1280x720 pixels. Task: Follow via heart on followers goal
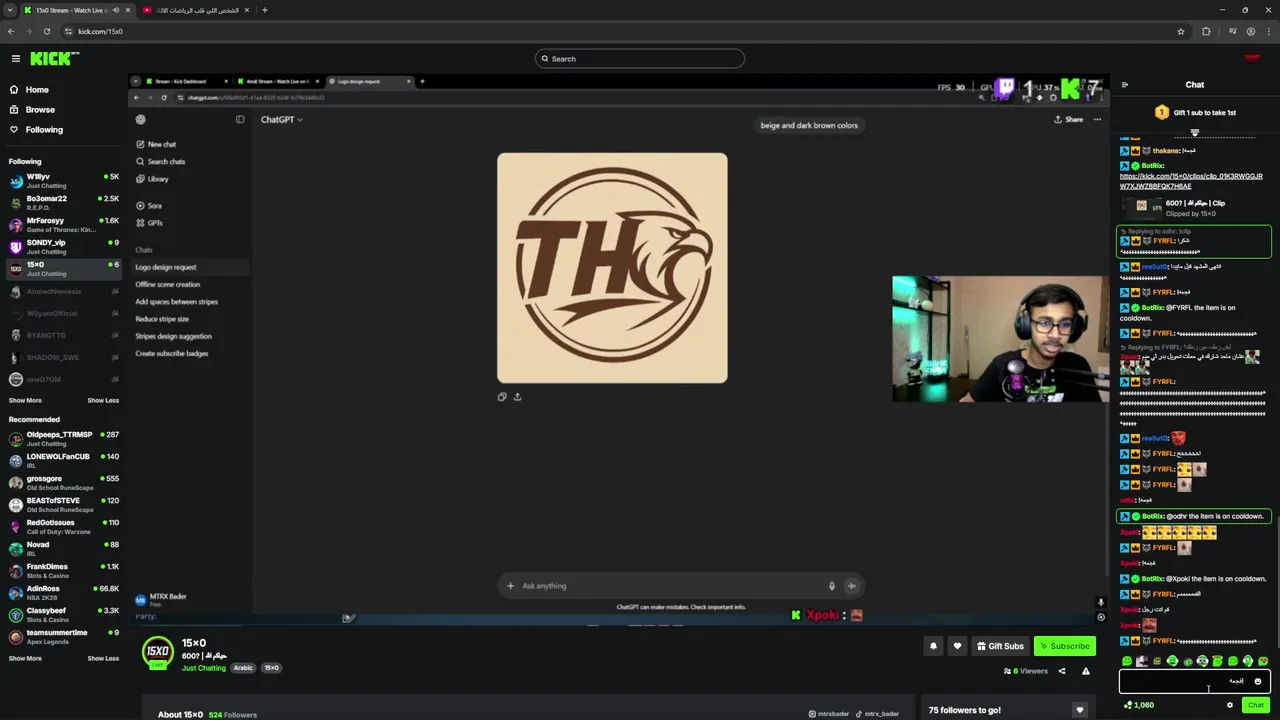1079,710
